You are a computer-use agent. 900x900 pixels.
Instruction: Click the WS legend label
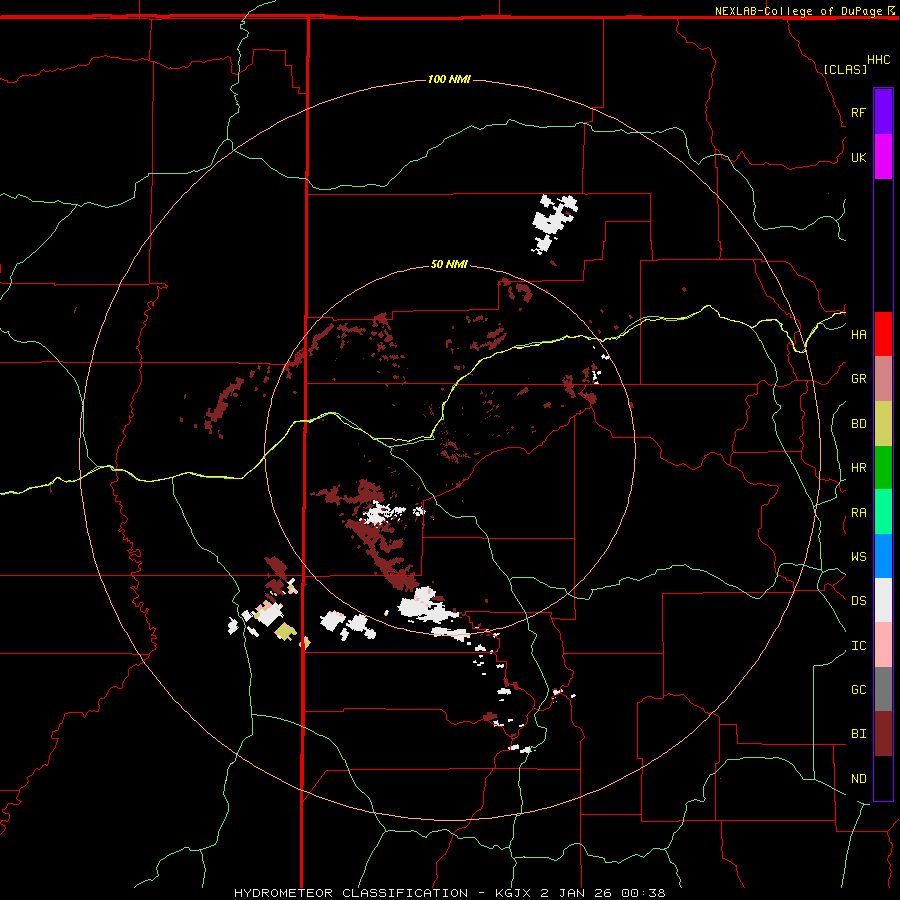(x=858, y=557)
